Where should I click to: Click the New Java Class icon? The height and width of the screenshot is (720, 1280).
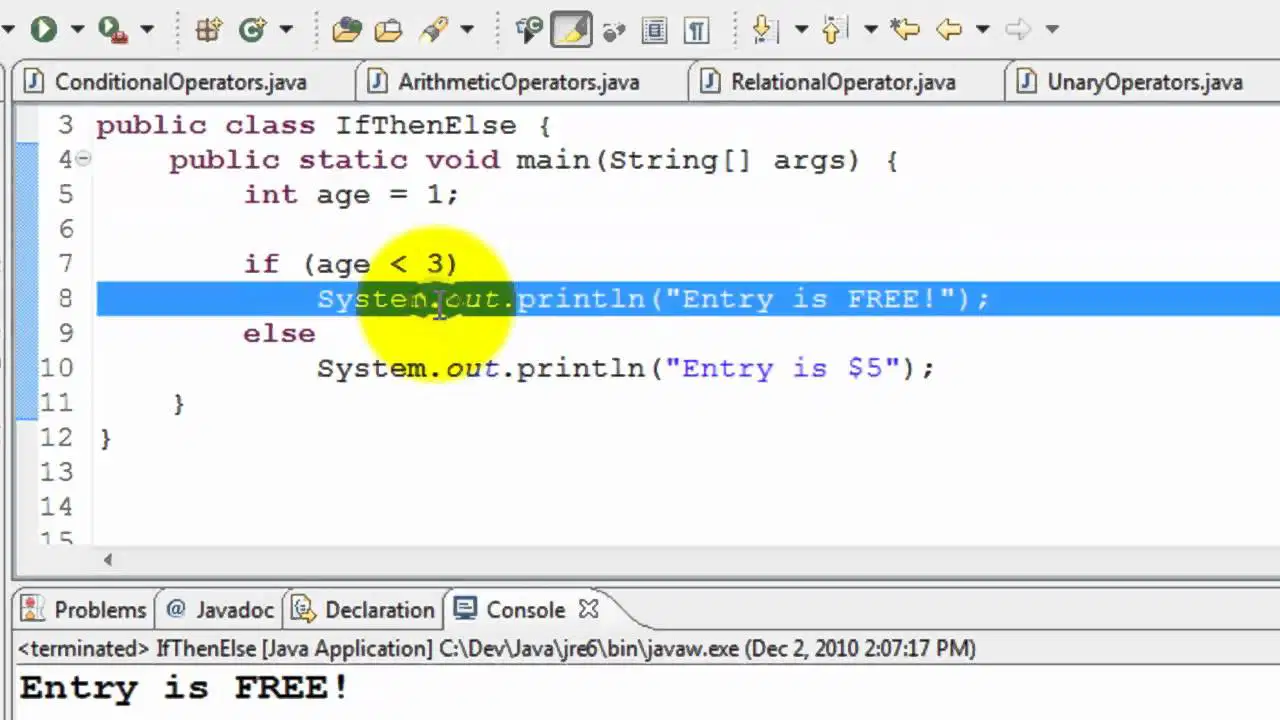252,29
